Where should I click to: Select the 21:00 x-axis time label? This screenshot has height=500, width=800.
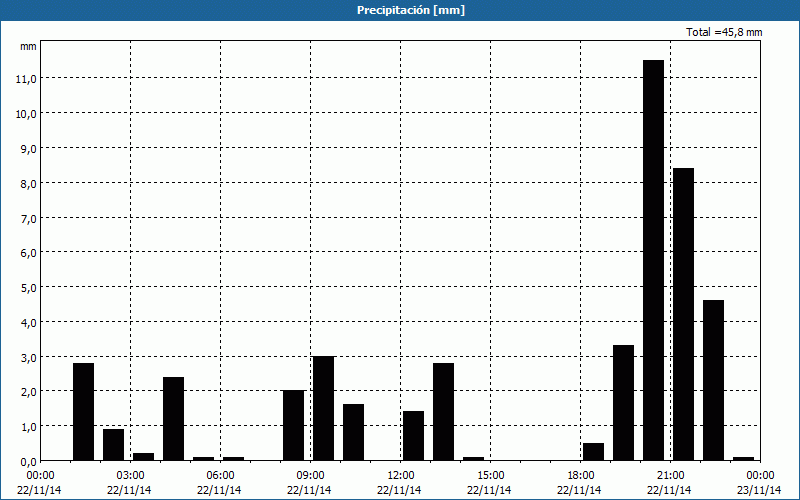pyautogui.click(x=670, y=476)
